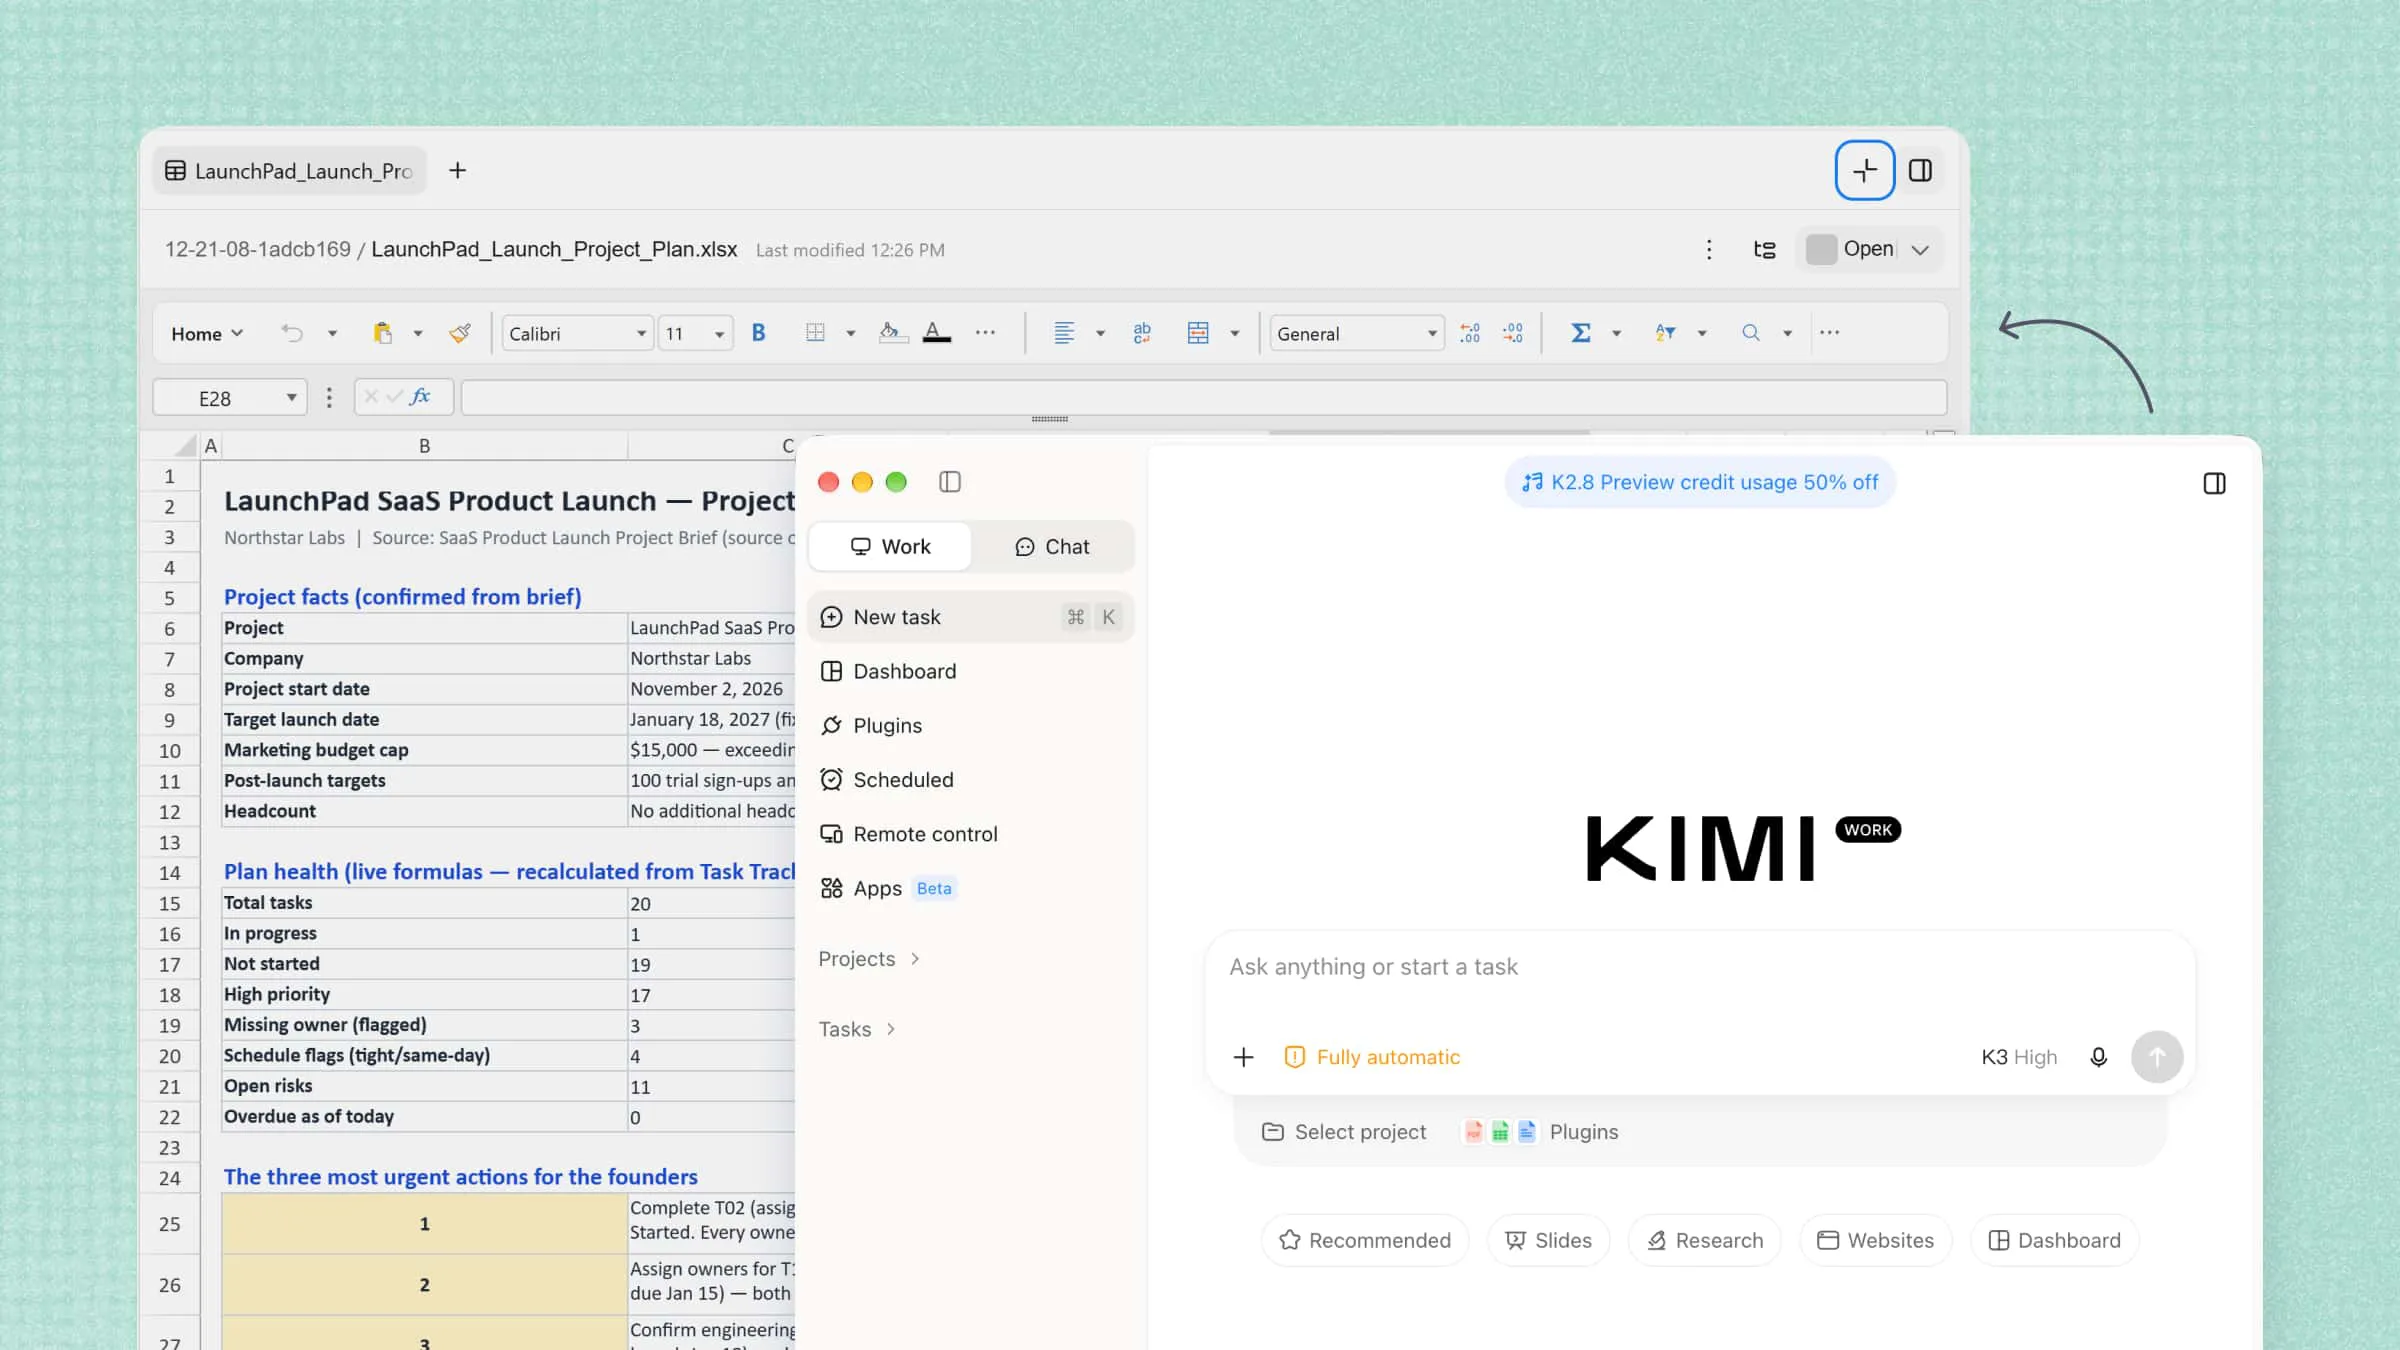Click the increase decimal places icon
Image resolution: width=2400 pixels, height=1350 pixels.
pos(1470,333)
